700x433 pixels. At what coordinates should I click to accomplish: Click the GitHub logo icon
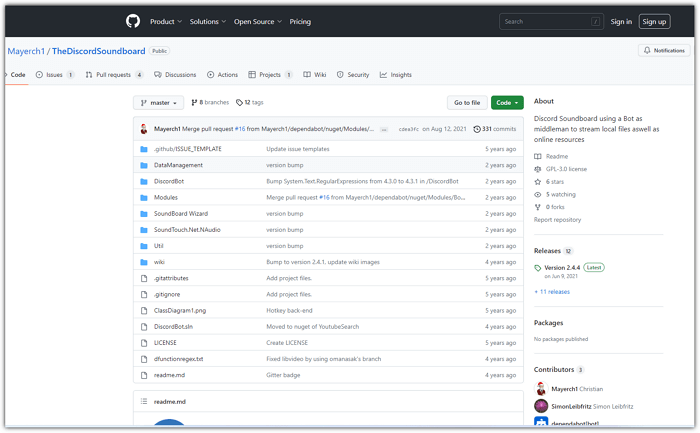click(x=133, y=21)
